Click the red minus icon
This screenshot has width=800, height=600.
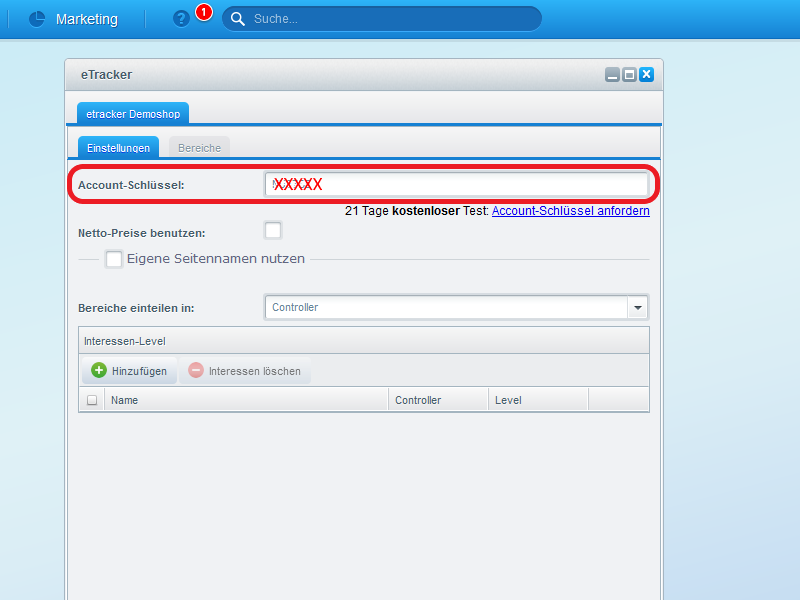point(196,370)
